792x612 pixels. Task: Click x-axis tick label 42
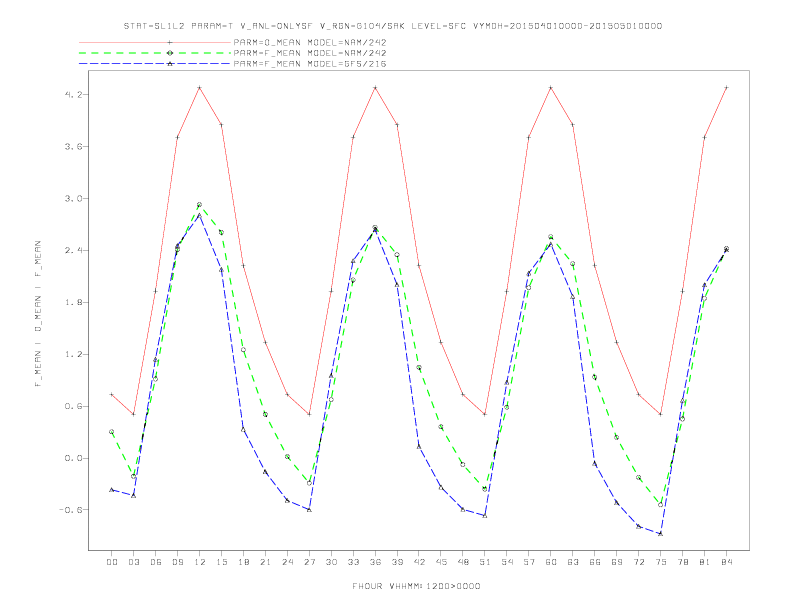click(419, 562)
